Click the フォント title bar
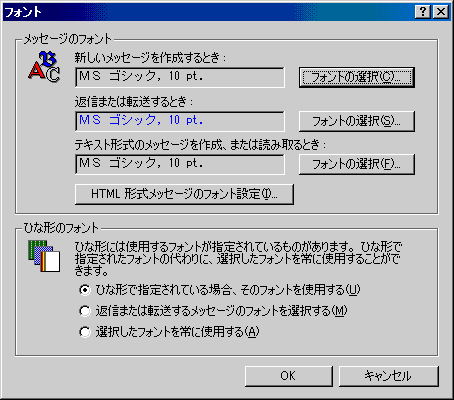This screenshot has width=454, height=400. pyautogui.click(x=208, y=12)
